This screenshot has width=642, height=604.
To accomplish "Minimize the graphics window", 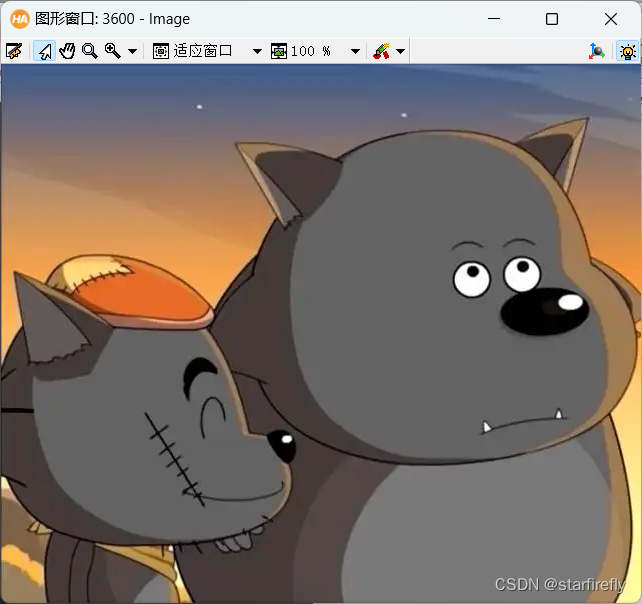I will (x=494, y=19).
